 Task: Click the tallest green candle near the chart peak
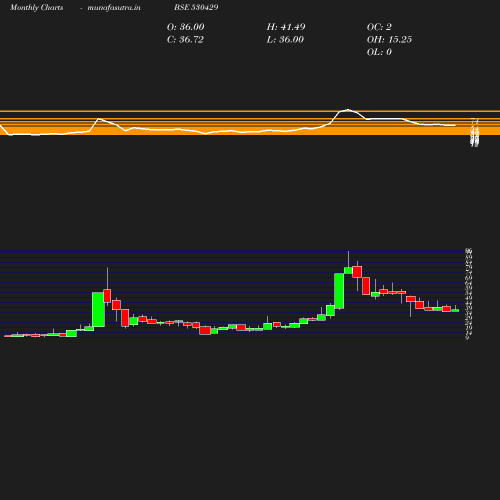click(x=339, y=291)
